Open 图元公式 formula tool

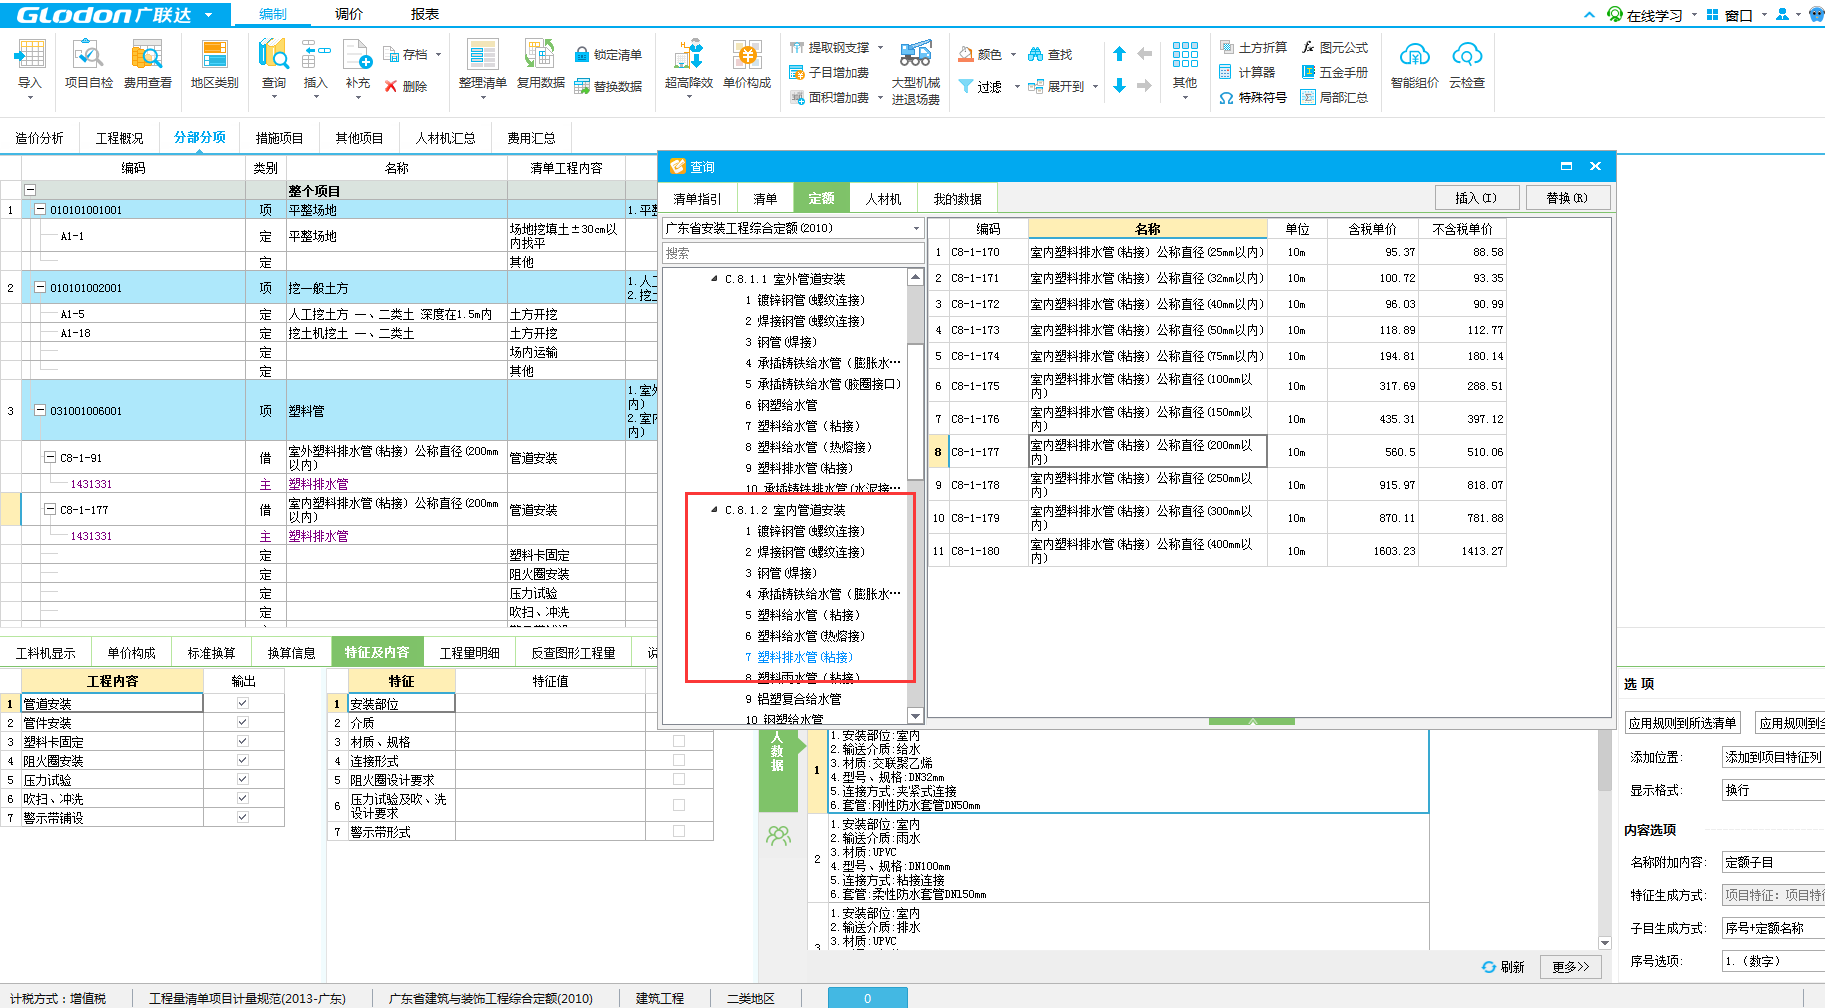1334,48
